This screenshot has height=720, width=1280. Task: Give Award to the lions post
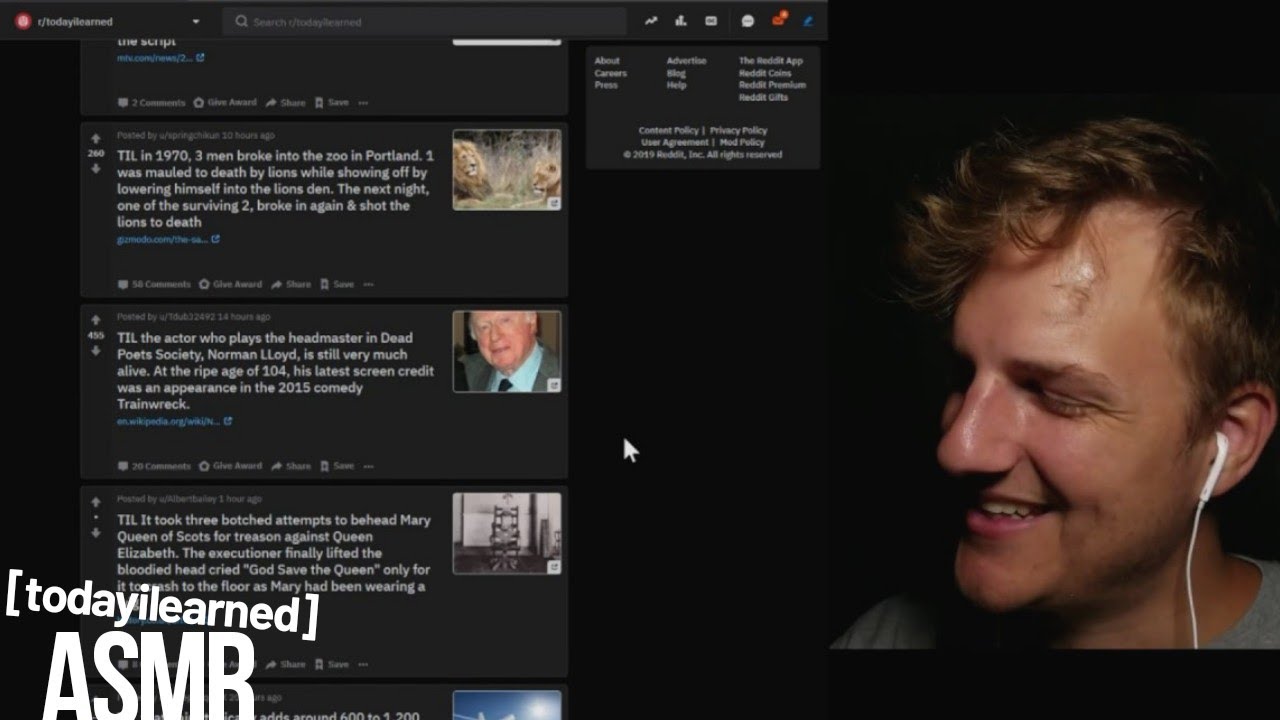point(230,284)
